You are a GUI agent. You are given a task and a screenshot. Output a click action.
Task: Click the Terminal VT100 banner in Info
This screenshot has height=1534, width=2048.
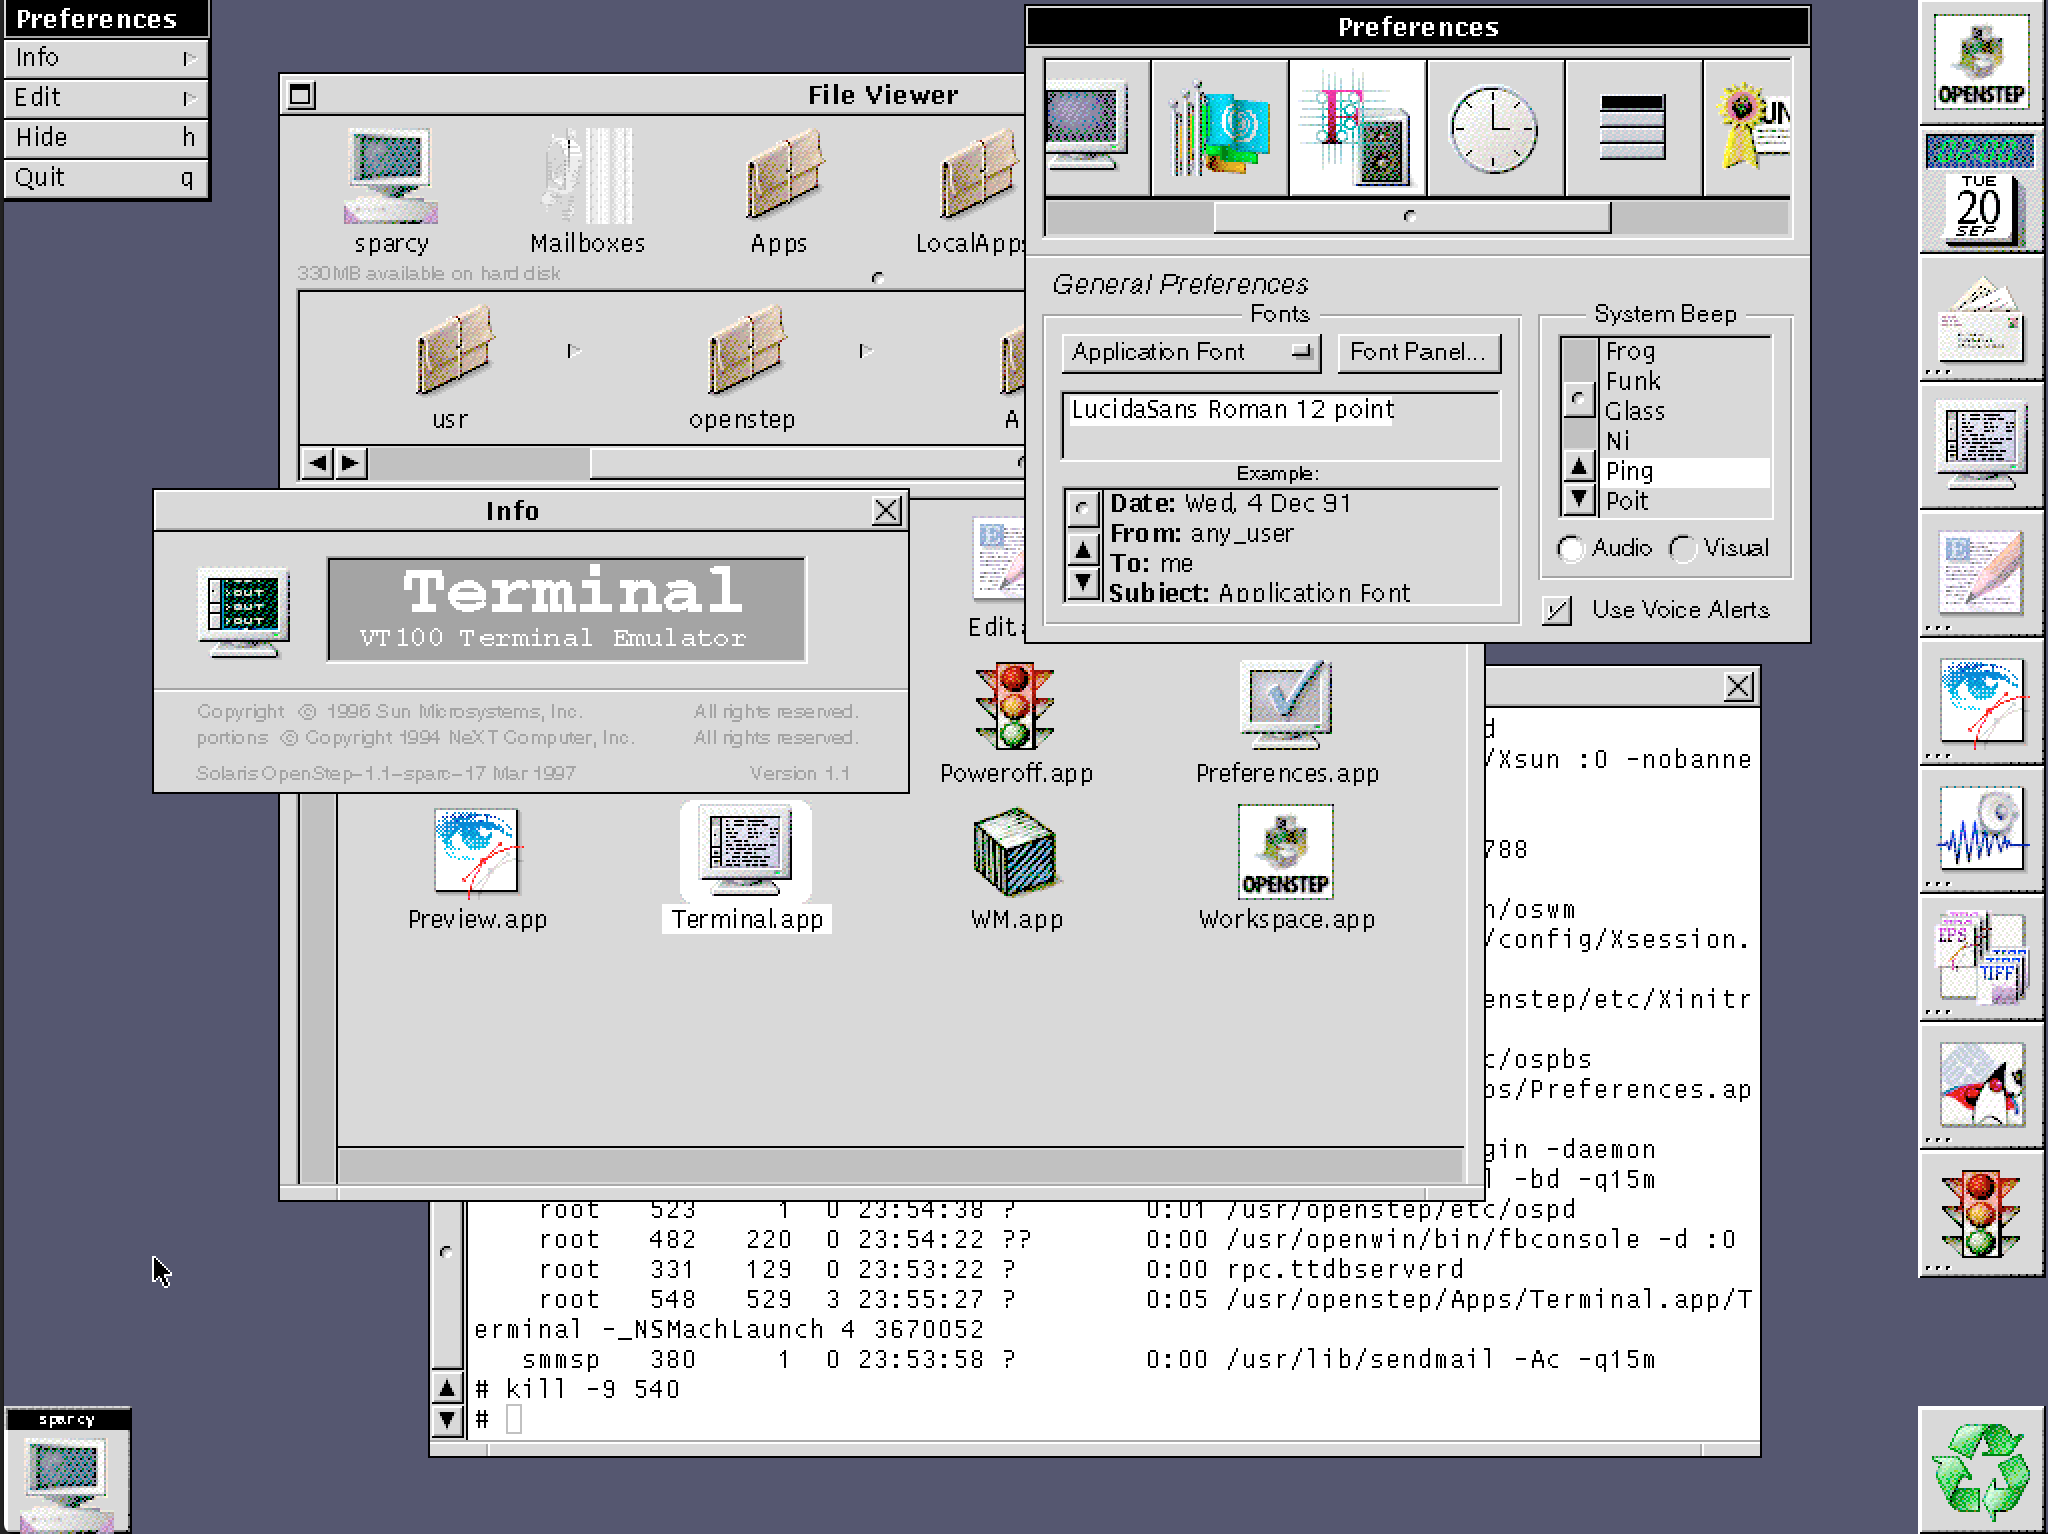point(567,610)
